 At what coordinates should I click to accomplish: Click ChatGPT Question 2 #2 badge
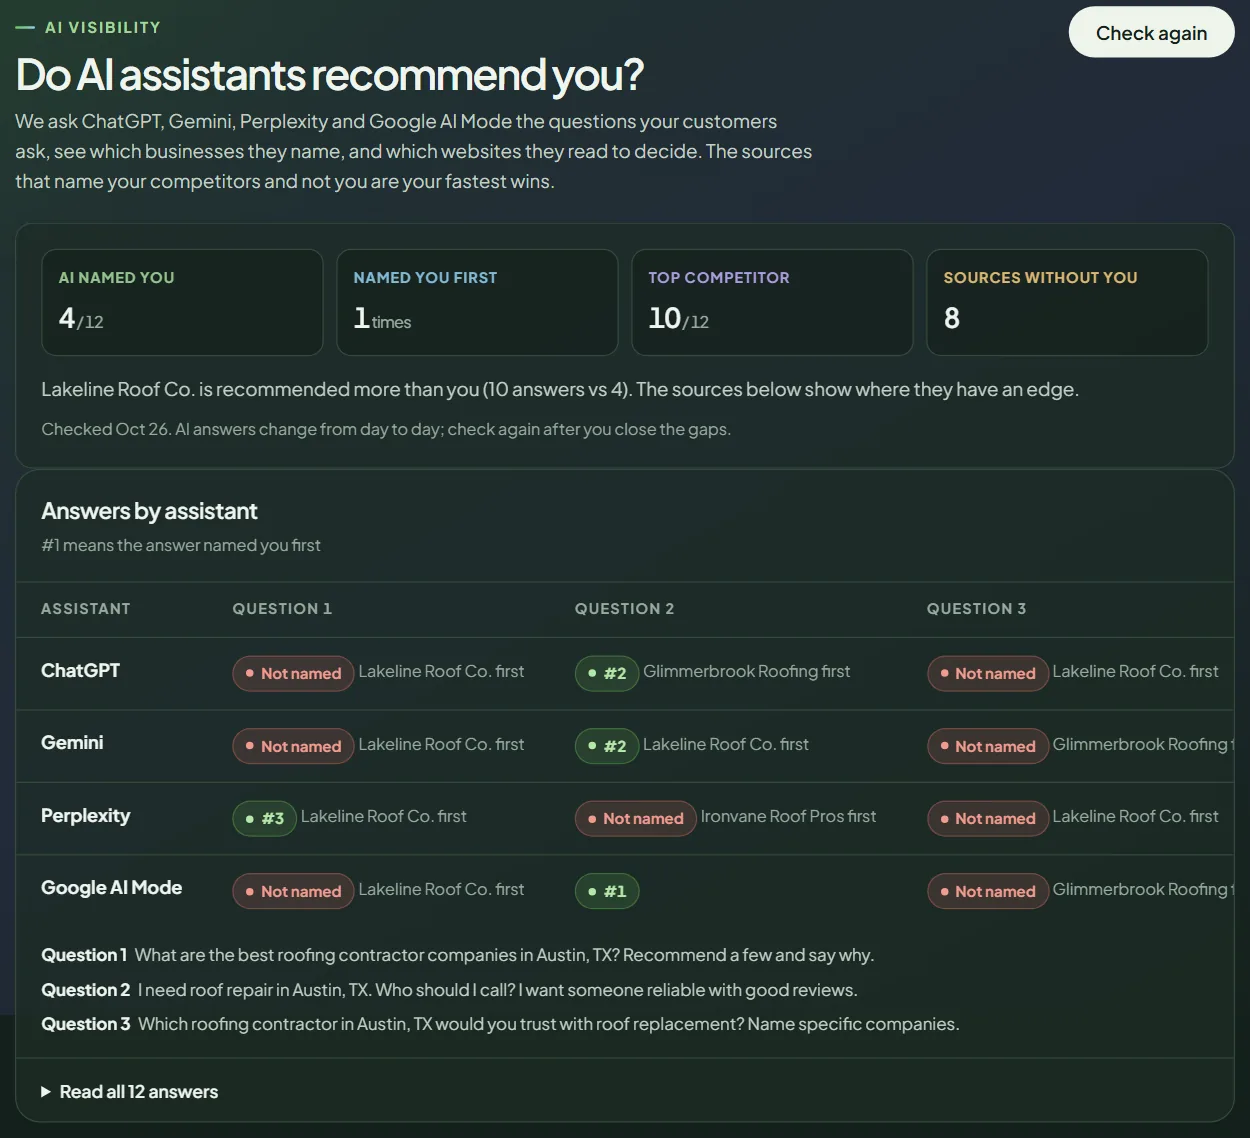(607, 673)
